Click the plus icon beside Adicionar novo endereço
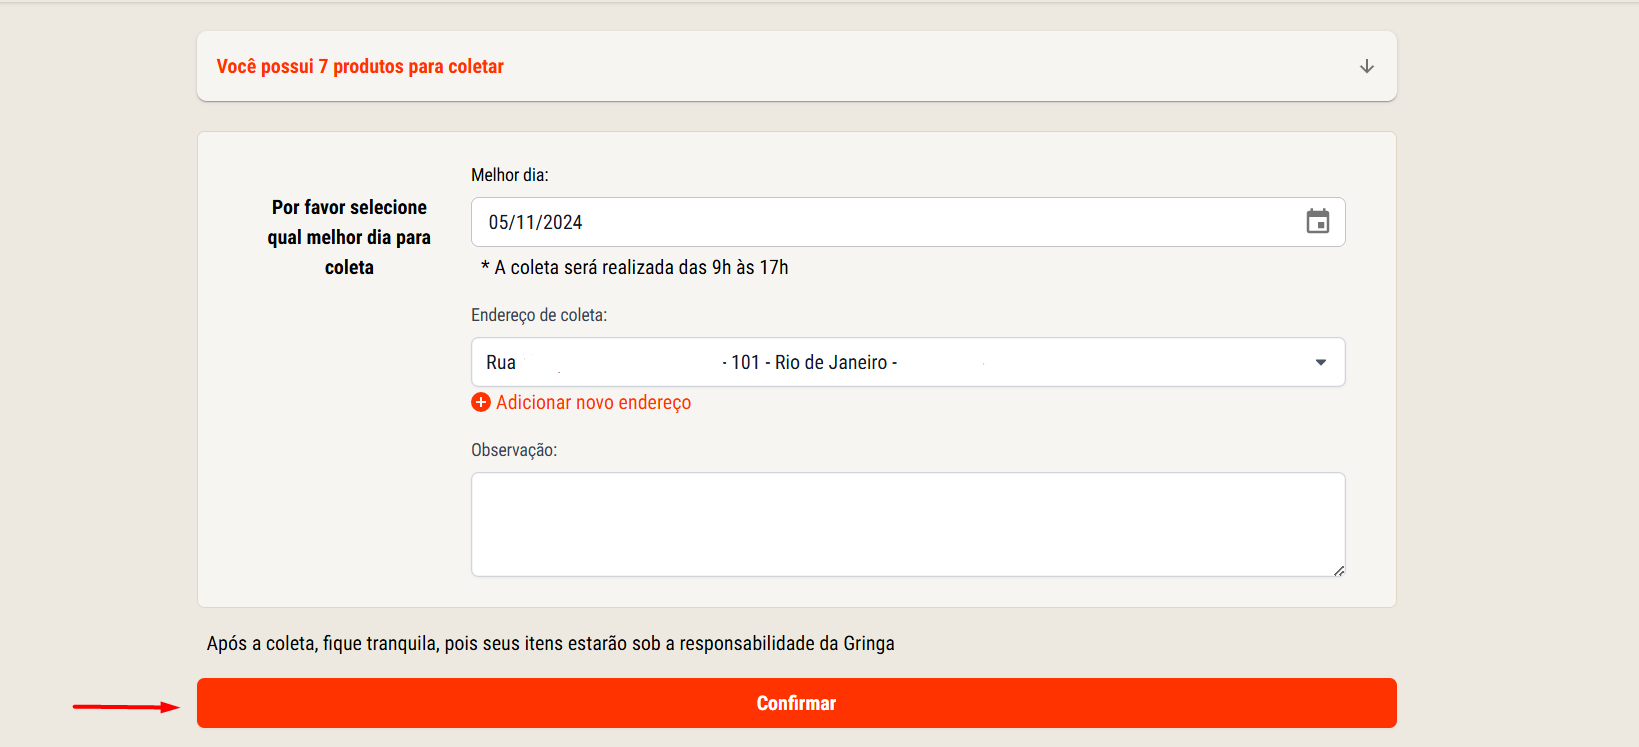 (x=481, y=402)
